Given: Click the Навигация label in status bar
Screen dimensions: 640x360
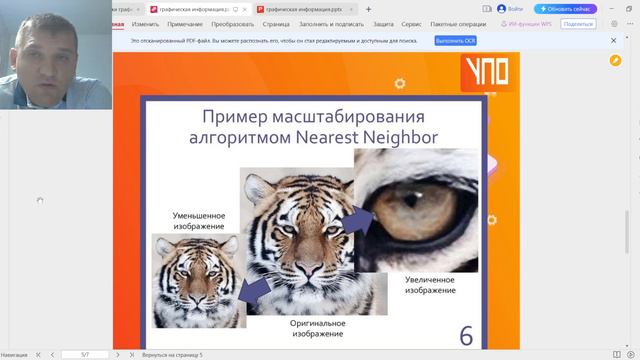Looking at the screenshot, I should pyautogui.click(x=14, y=355).
